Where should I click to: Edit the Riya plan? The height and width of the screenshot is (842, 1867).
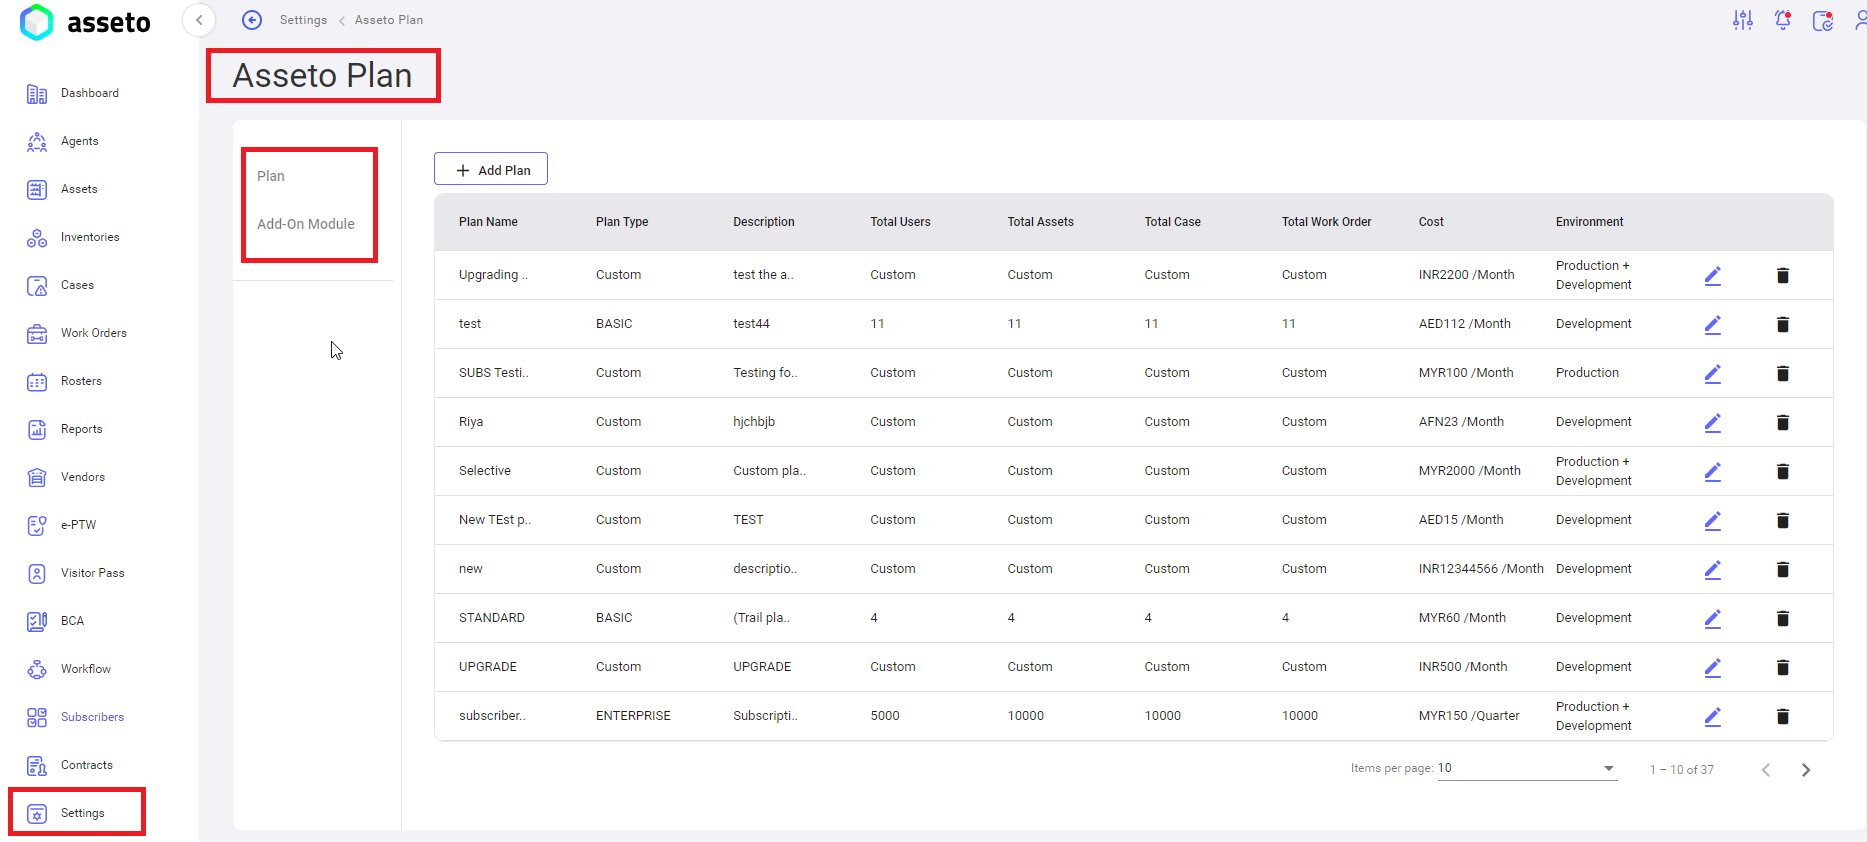[1713, 422]
